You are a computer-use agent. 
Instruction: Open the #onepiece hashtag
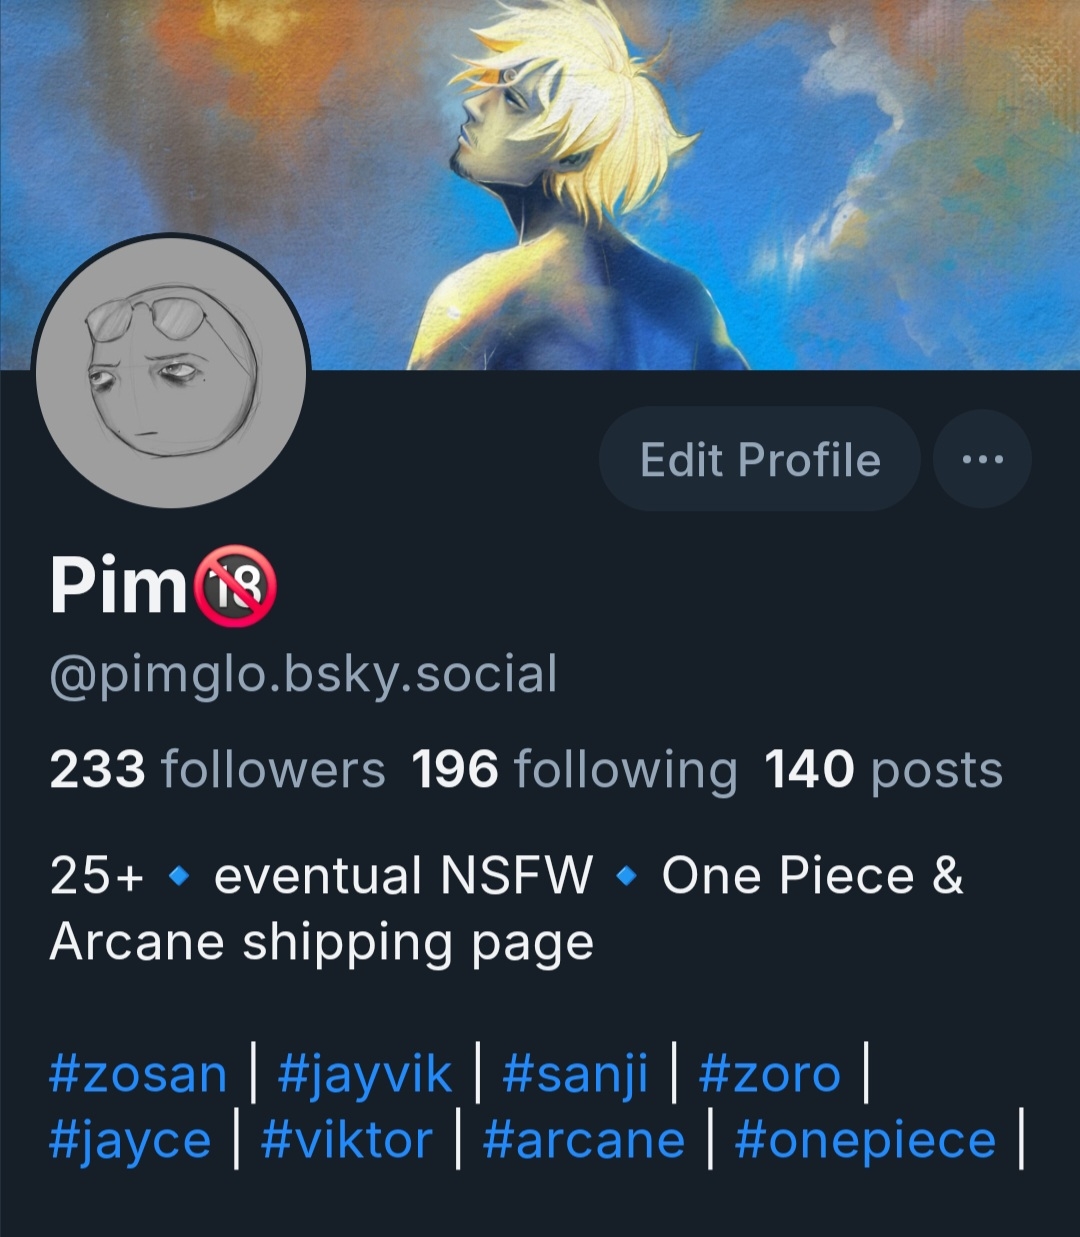coord(865,1141)
